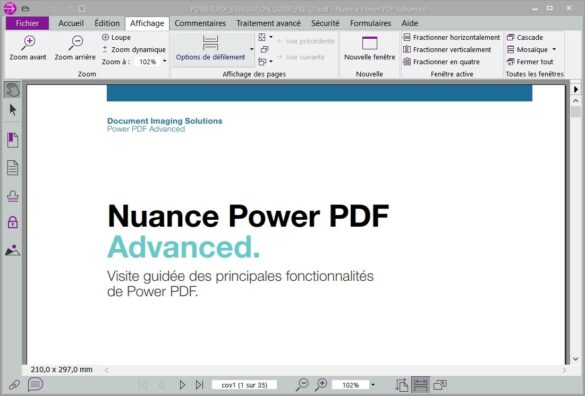Click Options de défilement button
The width and height of the screenshot is (585, 396).
point(210,49)
